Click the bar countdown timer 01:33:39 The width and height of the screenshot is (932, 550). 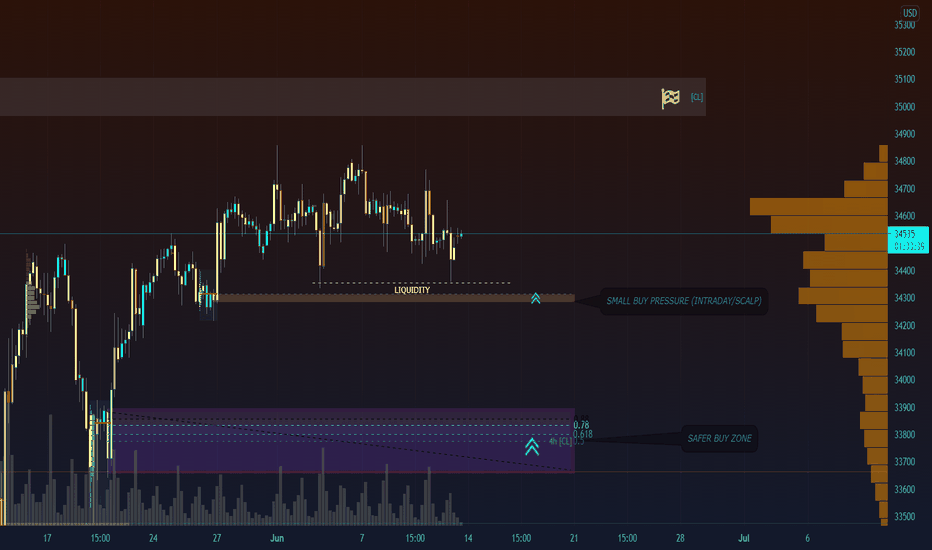tap(909, 246)
